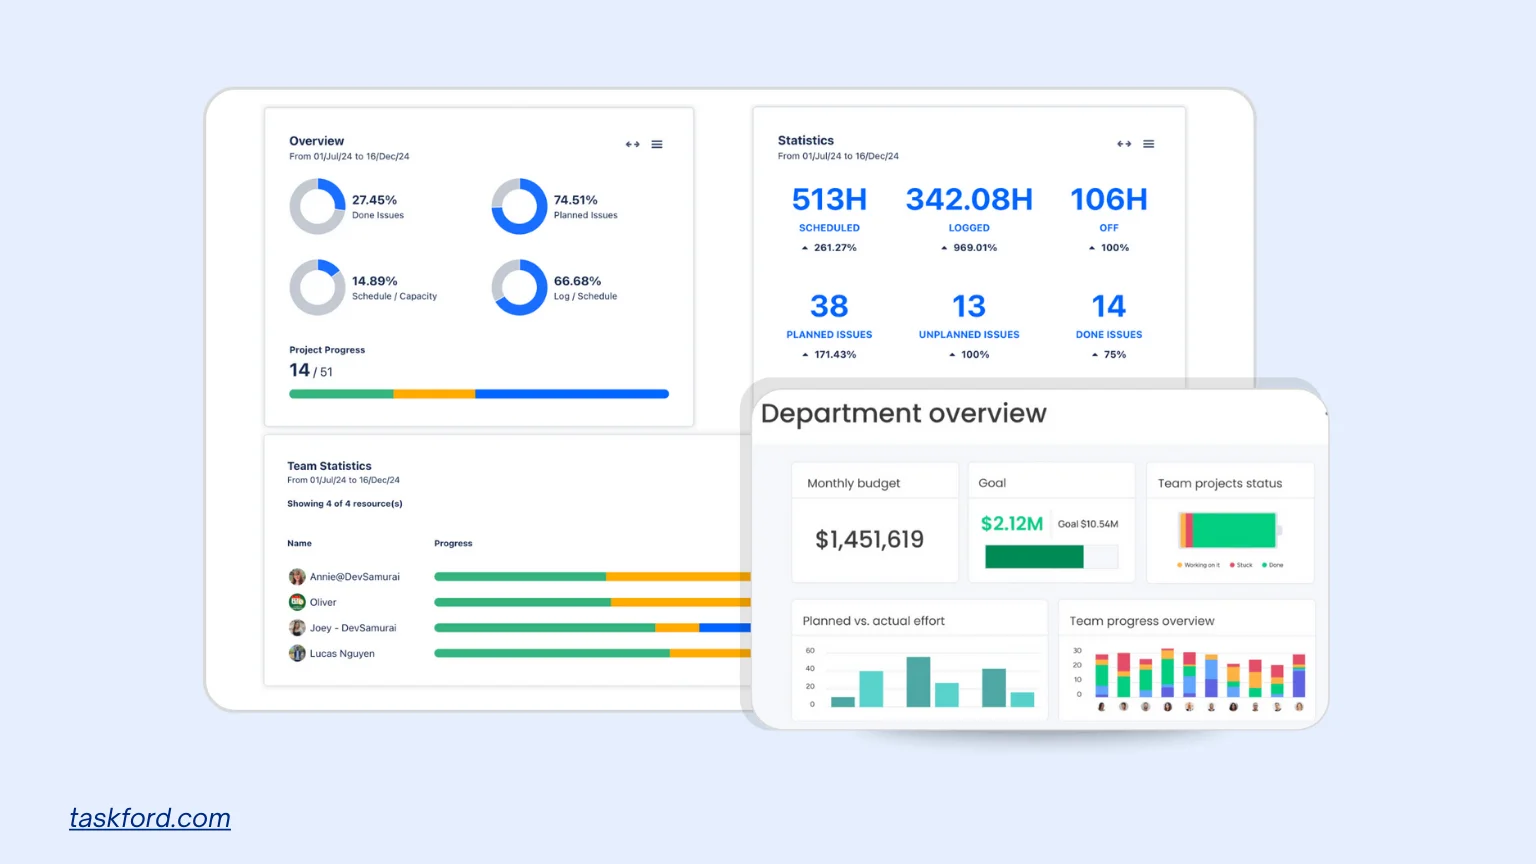Image resolution: width=1536 pixels, height=864 pixels.
Task: Click Oliver's avatar icon
Action: pos(297,602)
